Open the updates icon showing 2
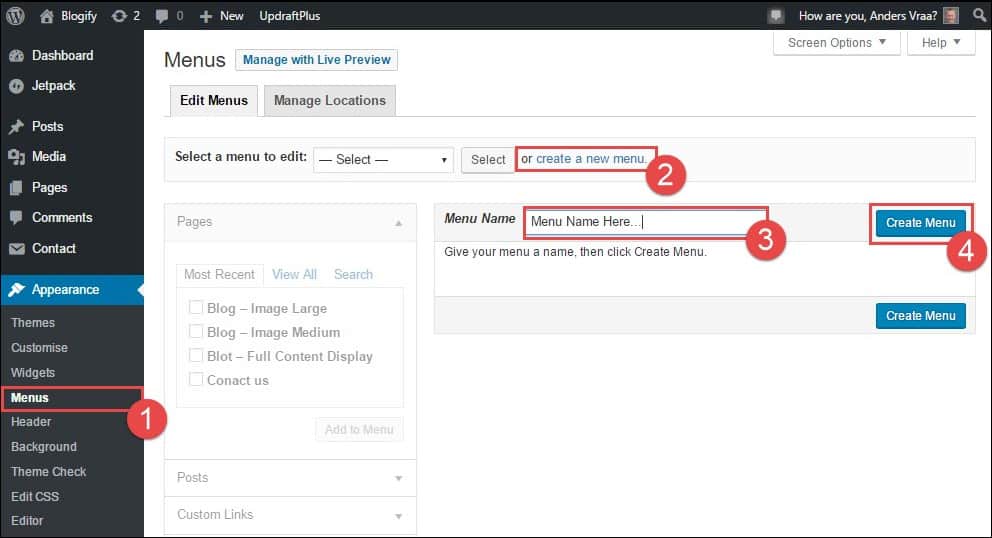Image resolution: width=992 pixels, height=538 pixels. 125,16
